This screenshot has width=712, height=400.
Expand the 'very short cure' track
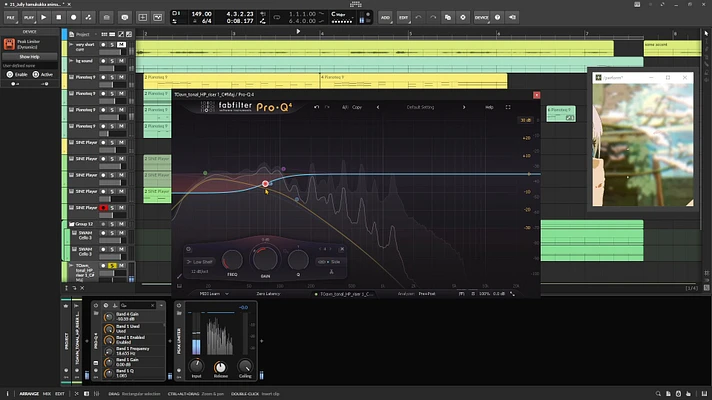click(71, 44)
